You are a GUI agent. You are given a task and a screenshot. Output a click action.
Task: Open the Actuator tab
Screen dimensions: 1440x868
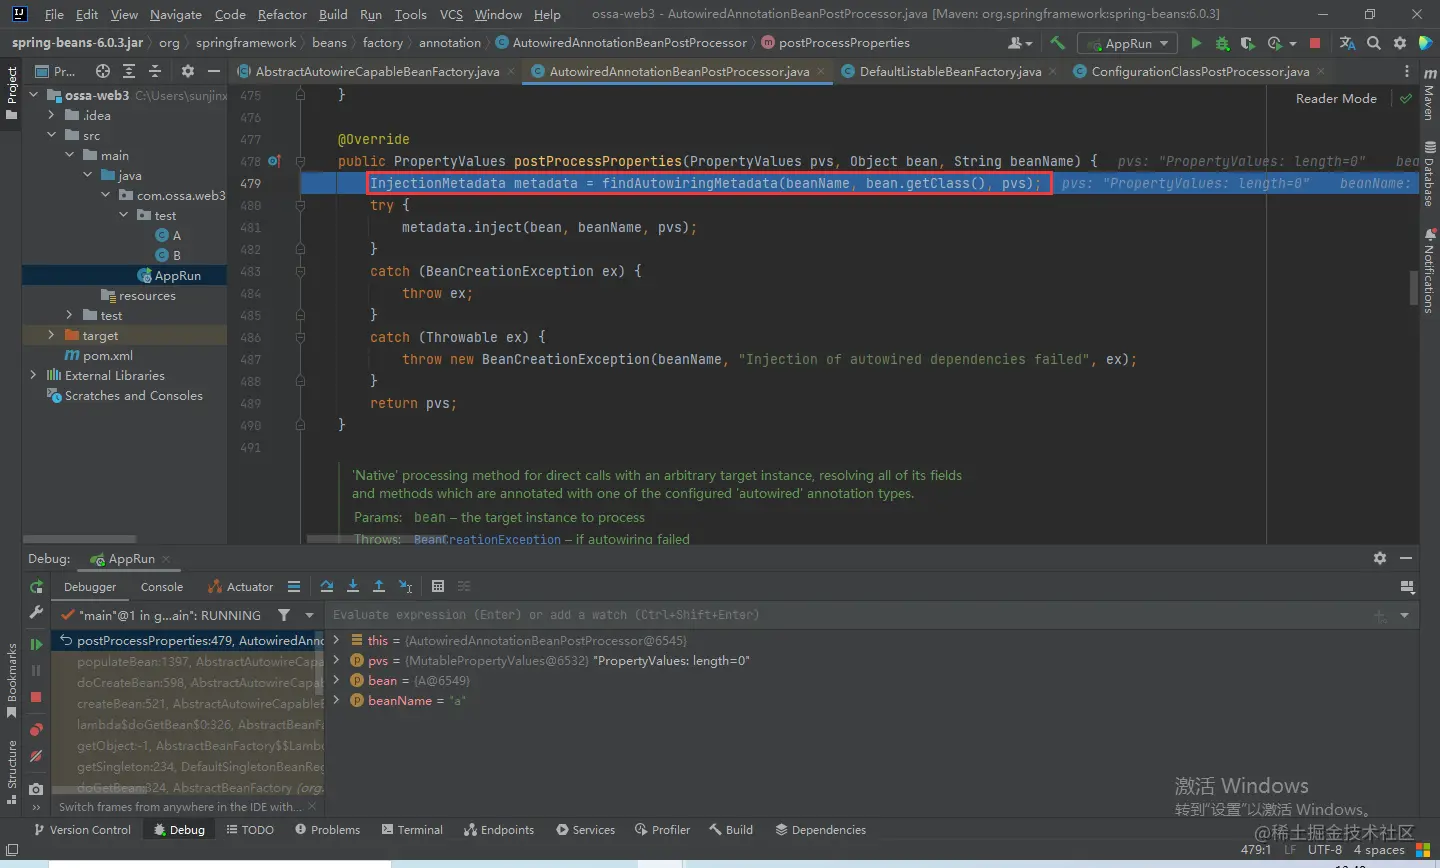(x=240, y=587)
